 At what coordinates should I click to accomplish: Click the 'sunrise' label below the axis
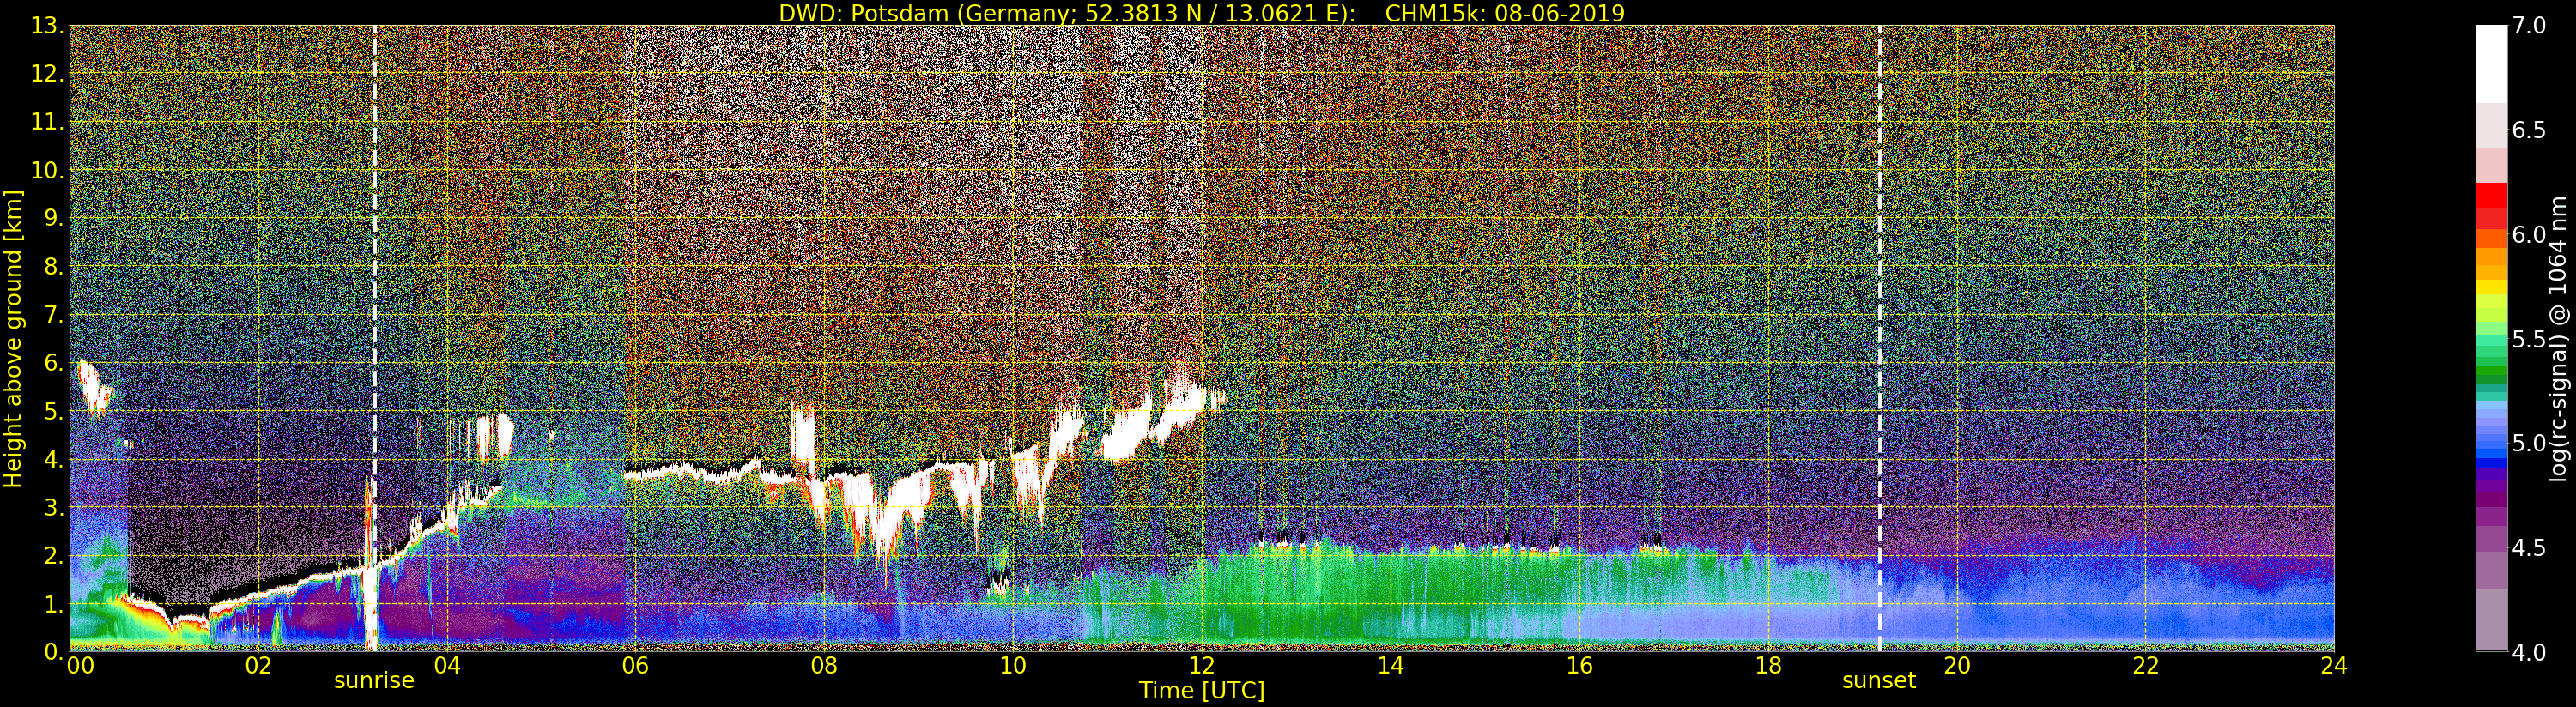pyautogui.click(x=374, y=681)
